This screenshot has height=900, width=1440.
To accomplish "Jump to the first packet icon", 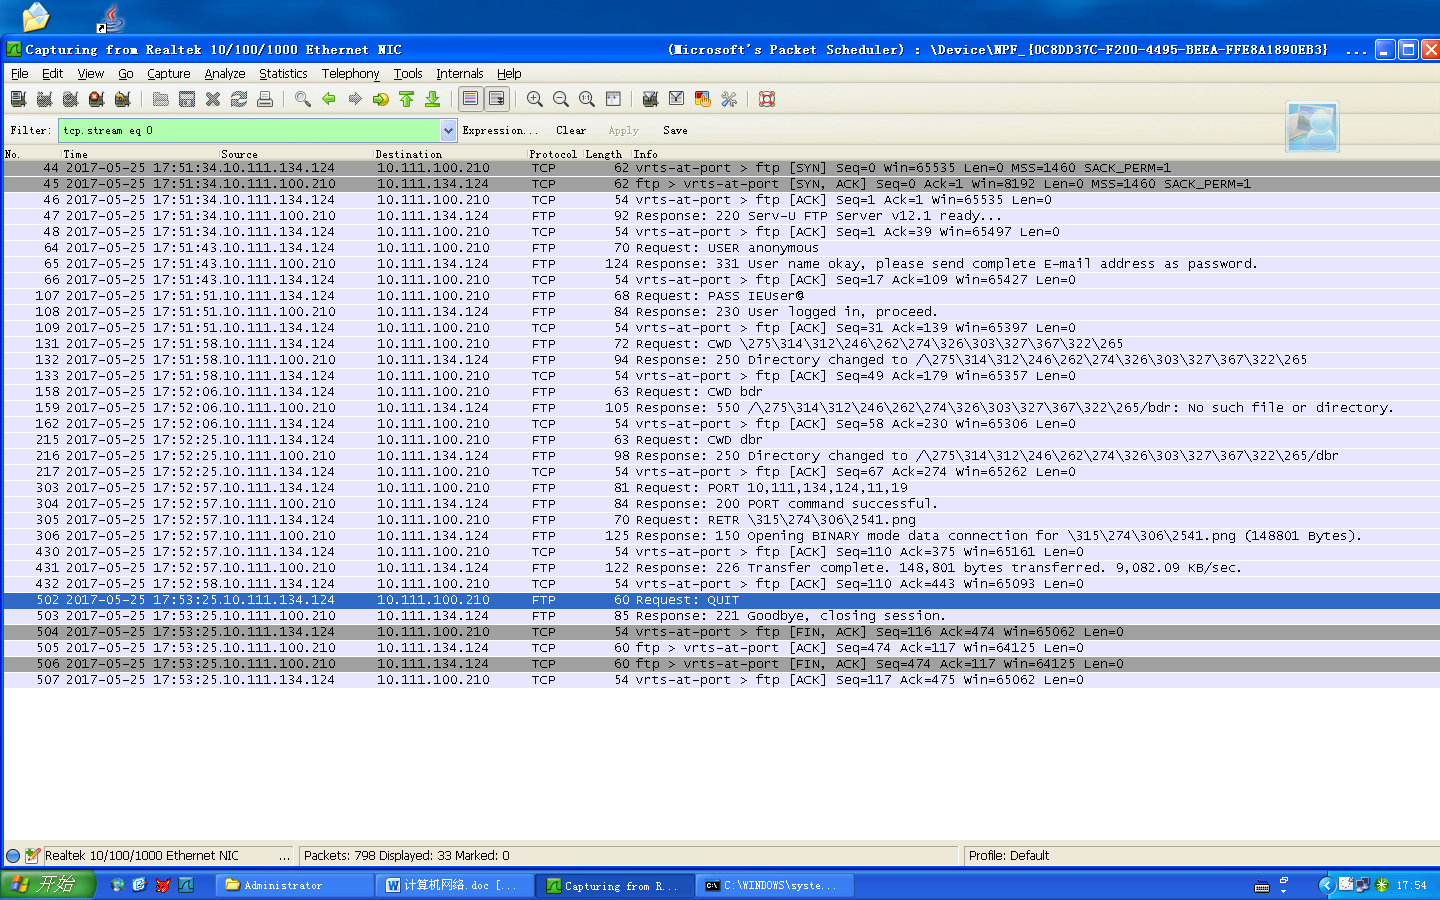I will point(406,99).
